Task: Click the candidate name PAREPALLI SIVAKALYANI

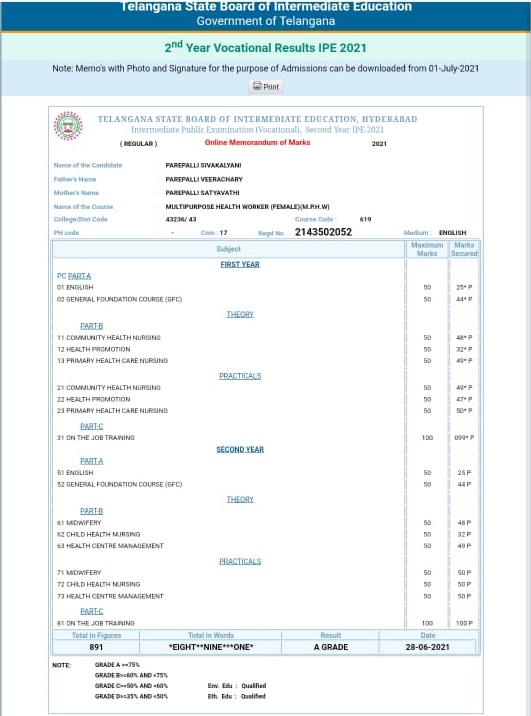Action: click(203, 165)
